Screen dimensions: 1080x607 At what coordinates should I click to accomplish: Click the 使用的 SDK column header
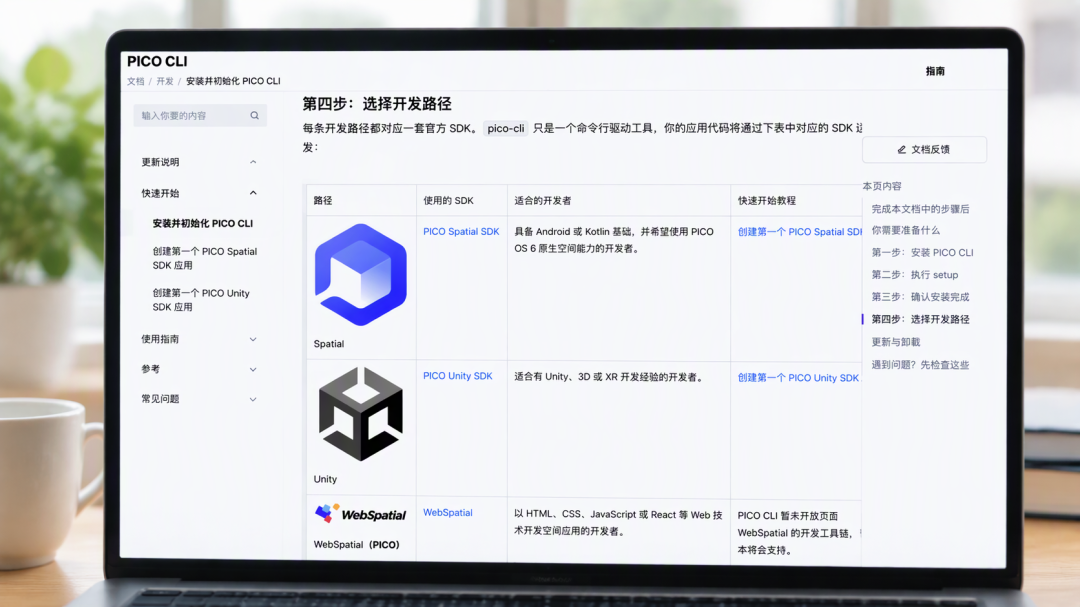coord(448,200)
